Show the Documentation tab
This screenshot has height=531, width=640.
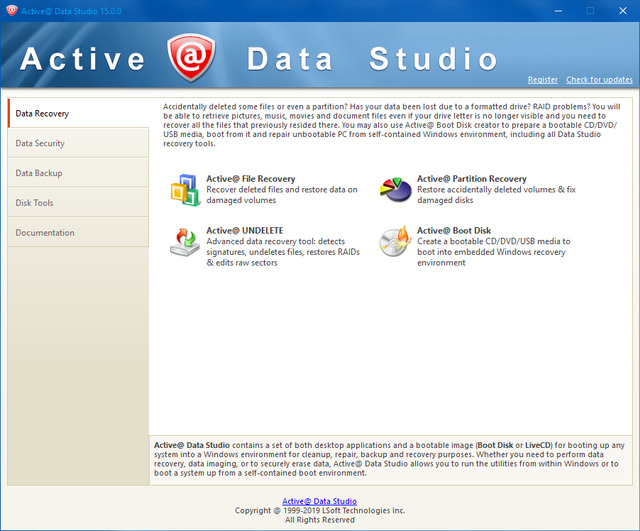[x=78, y=232]
